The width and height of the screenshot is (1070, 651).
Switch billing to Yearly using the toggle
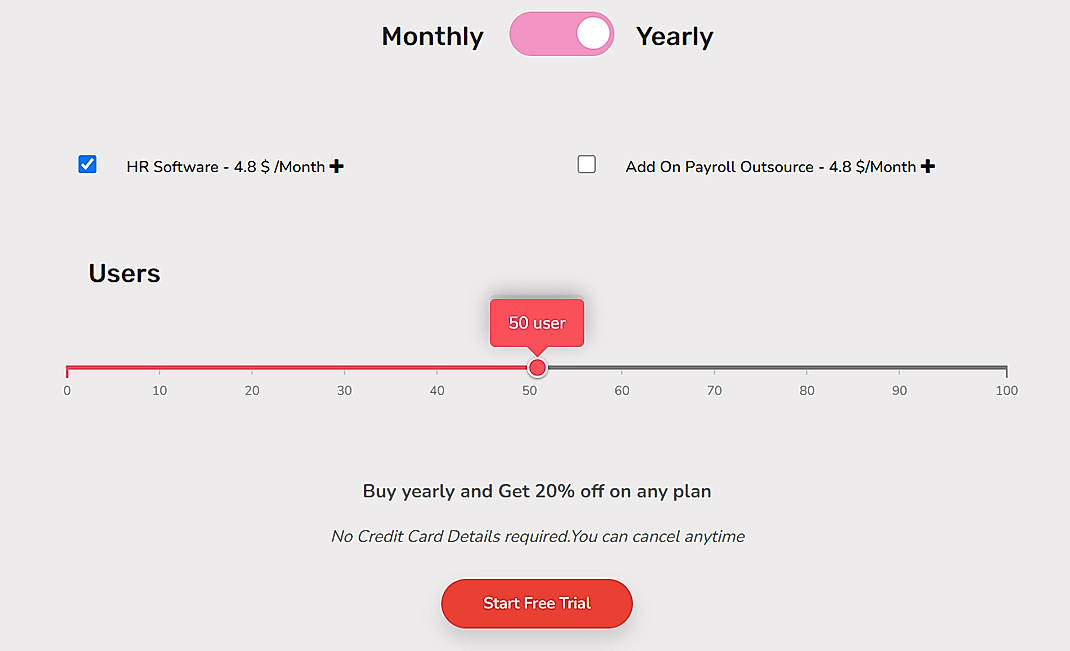pyautogui.click(x=561, y=33)
